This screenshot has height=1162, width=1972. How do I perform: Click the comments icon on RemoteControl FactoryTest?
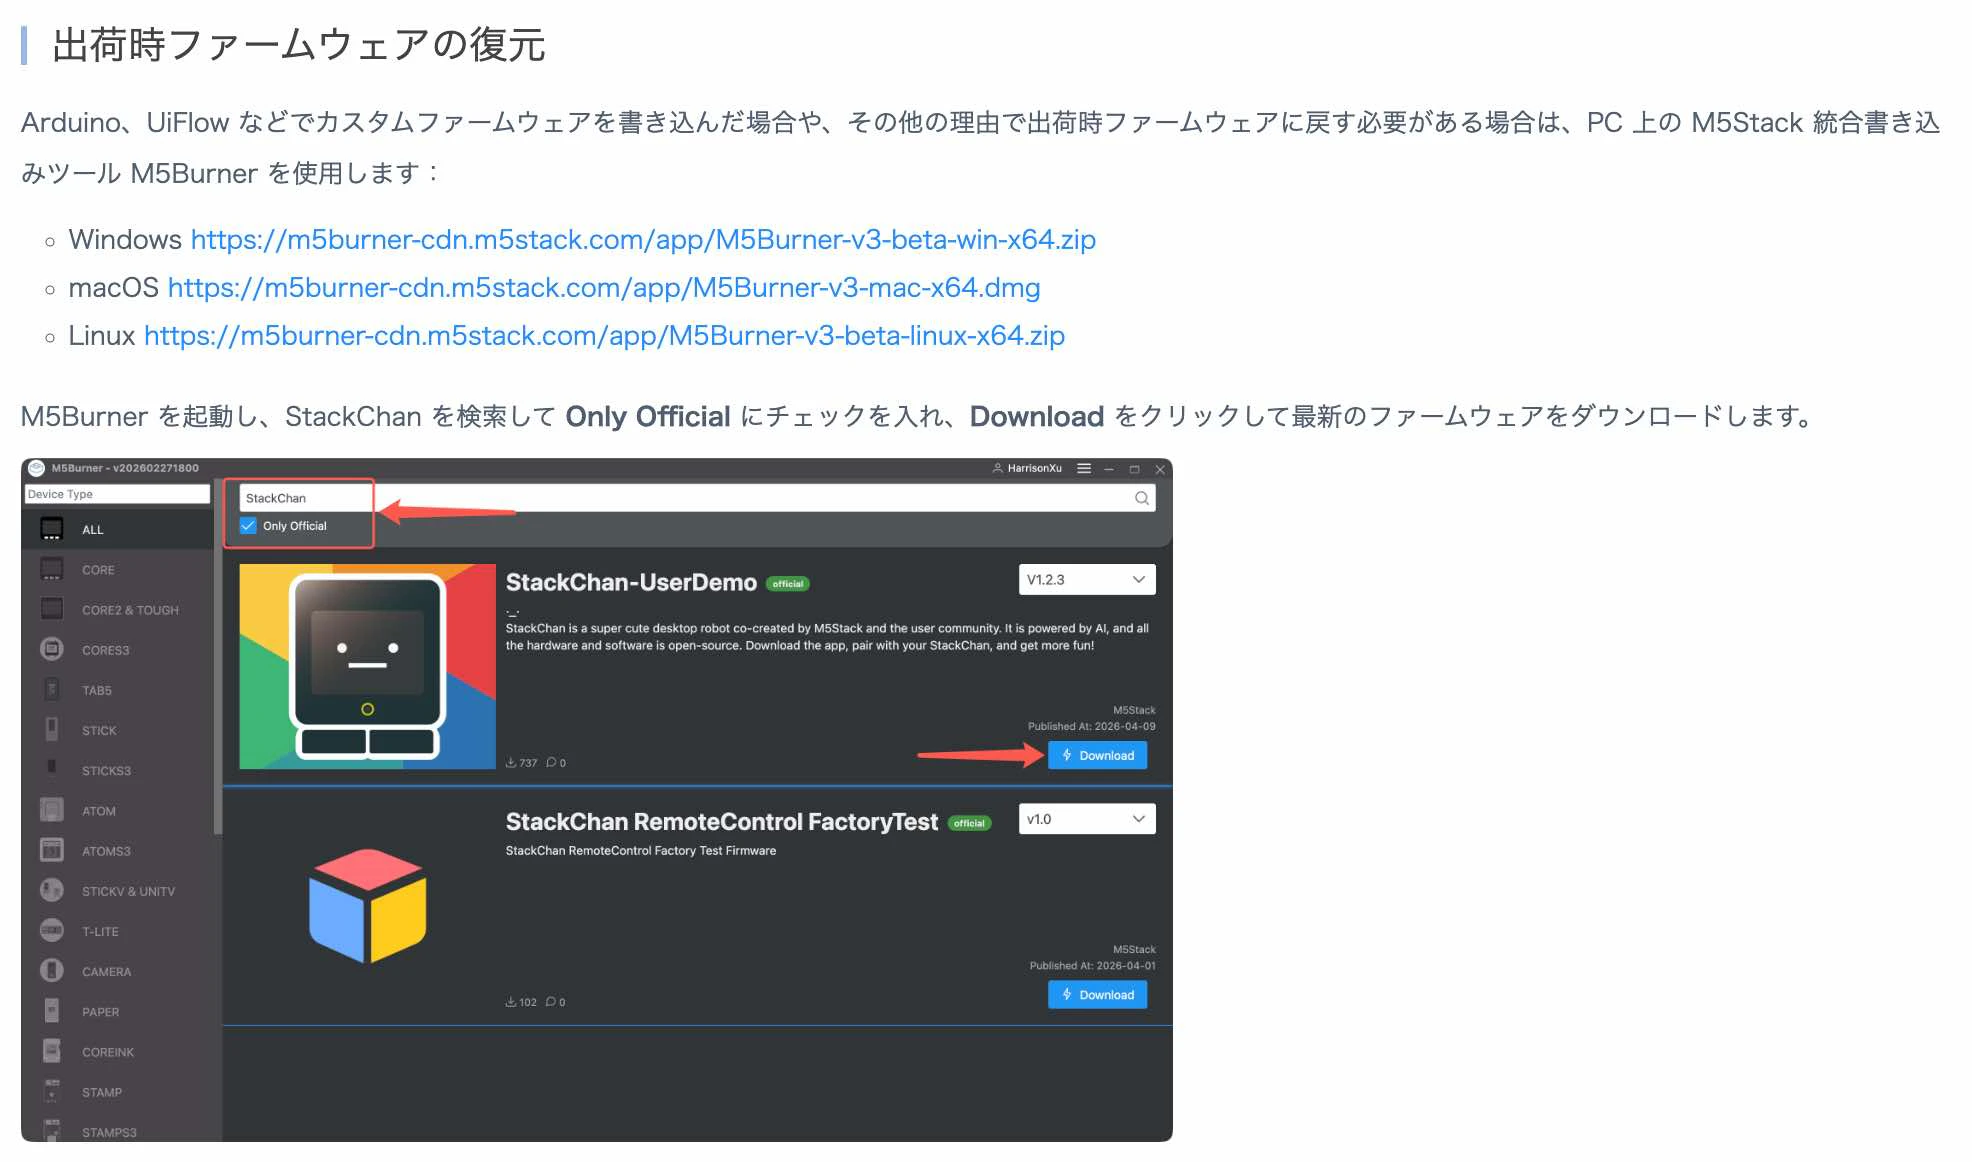[551, 1002]
